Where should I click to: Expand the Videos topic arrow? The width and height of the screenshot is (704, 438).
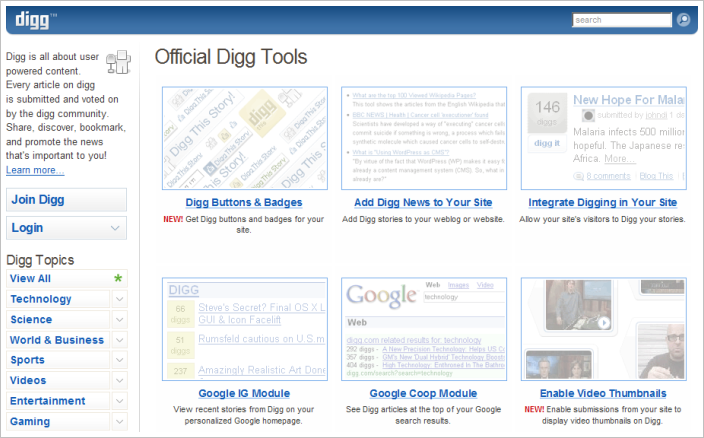(119, 381)
